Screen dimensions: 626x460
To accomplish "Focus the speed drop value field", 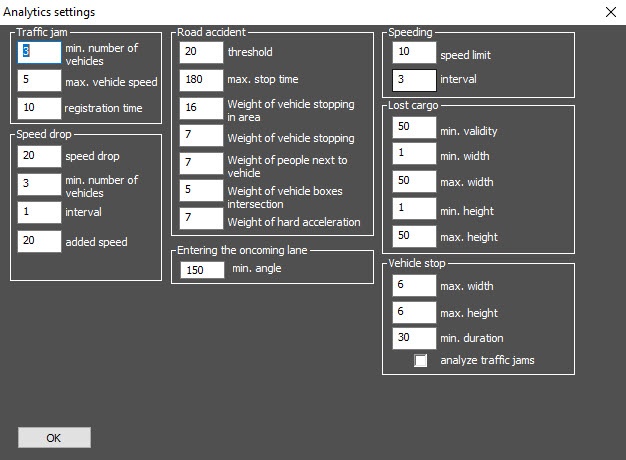I will (39, 156).
